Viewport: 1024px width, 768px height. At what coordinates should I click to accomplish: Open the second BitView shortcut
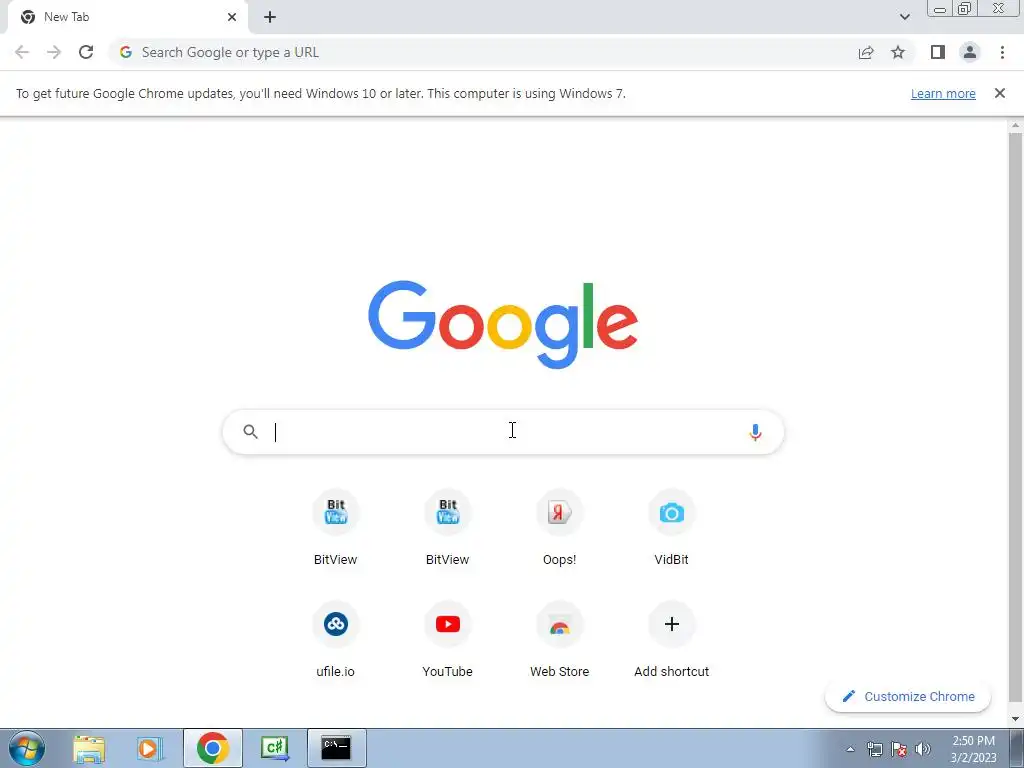[x=447, y=528]
